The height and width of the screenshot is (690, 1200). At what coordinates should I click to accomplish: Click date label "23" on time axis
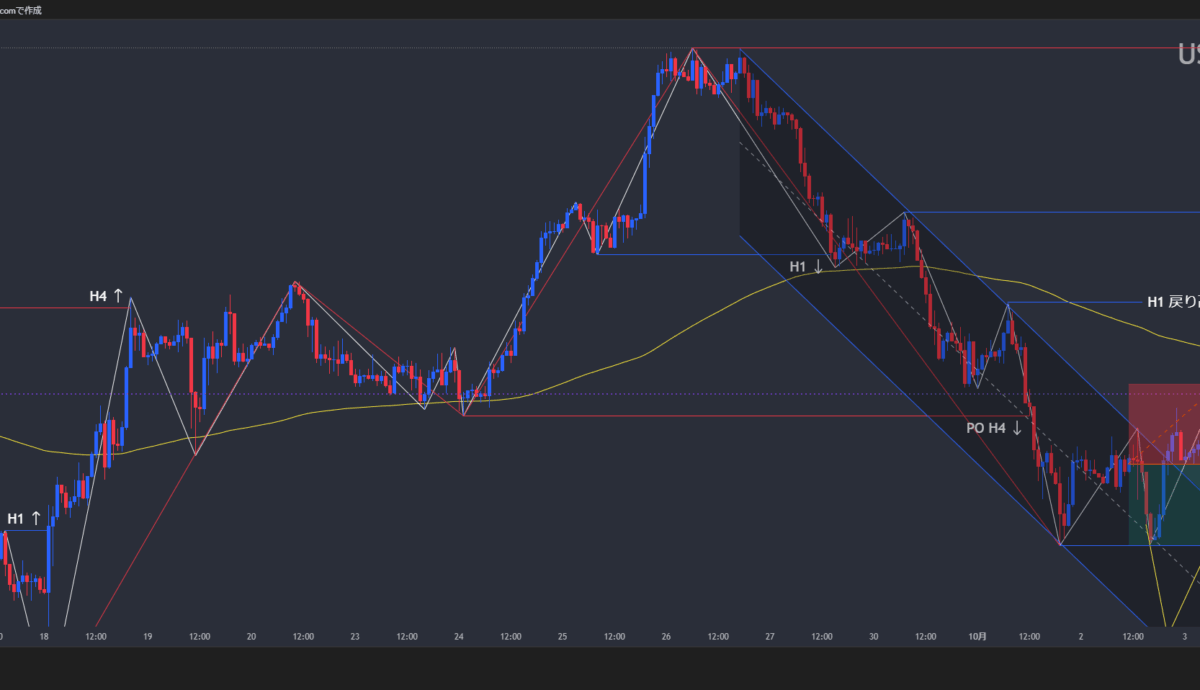pos(355,636)
